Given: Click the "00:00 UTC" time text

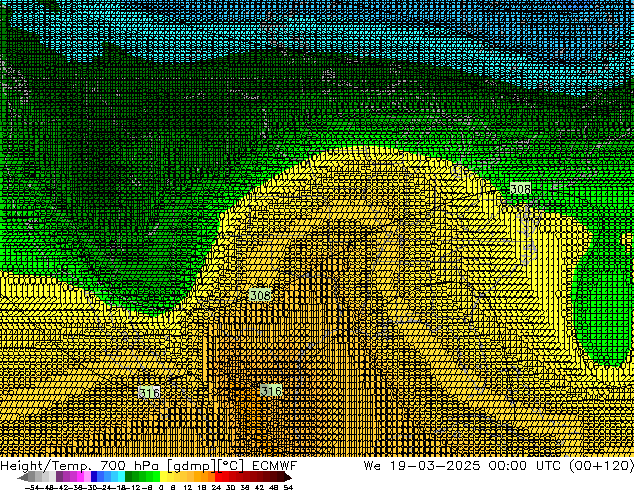Looking at the screenshot, I should click(524, 466).
